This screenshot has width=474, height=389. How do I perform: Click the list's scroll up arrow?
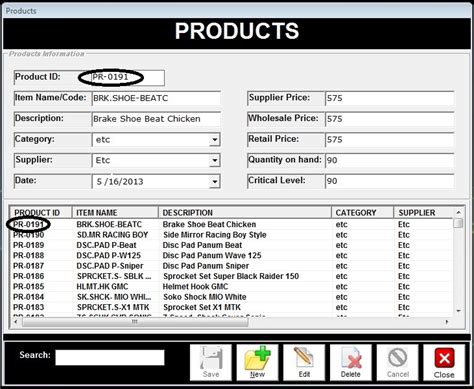tap(458, 212)
